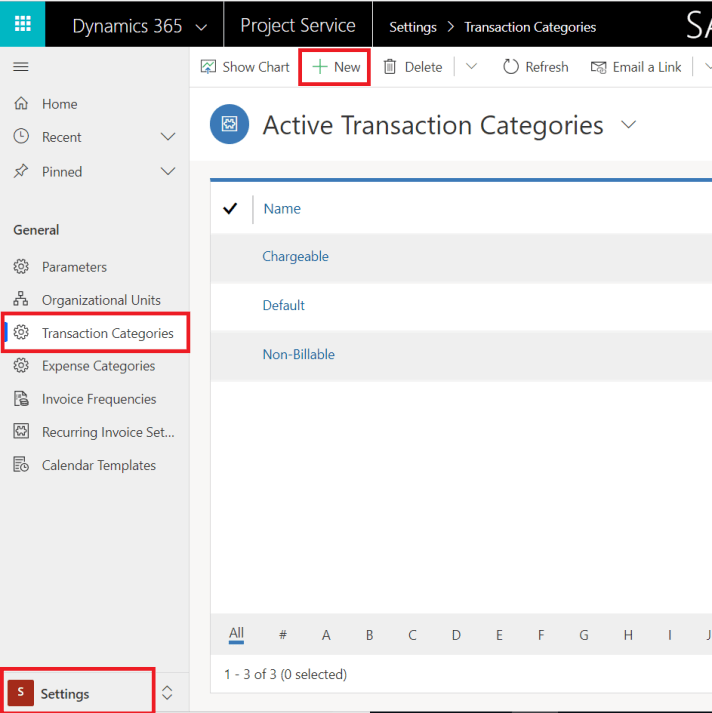
Task: Click Email a Link command
Action: (x=636, y=67)
